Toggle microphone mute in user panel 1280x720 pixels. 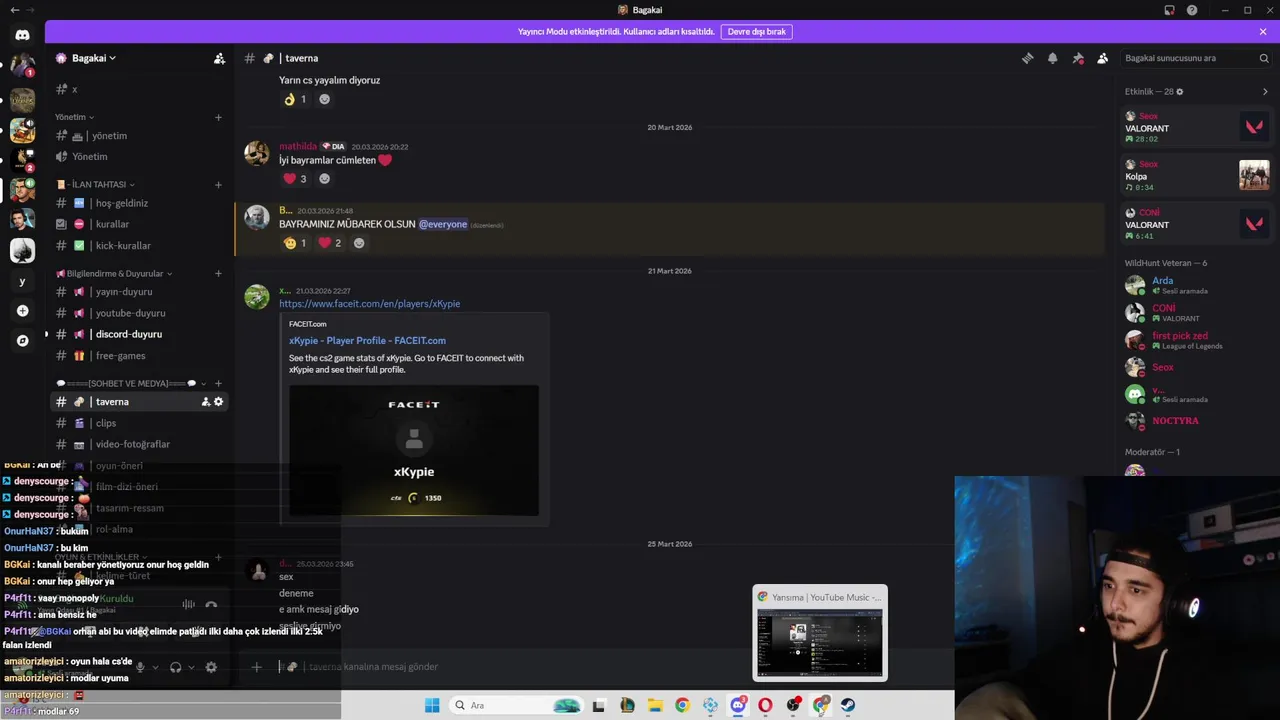click(x=140, y=667)
